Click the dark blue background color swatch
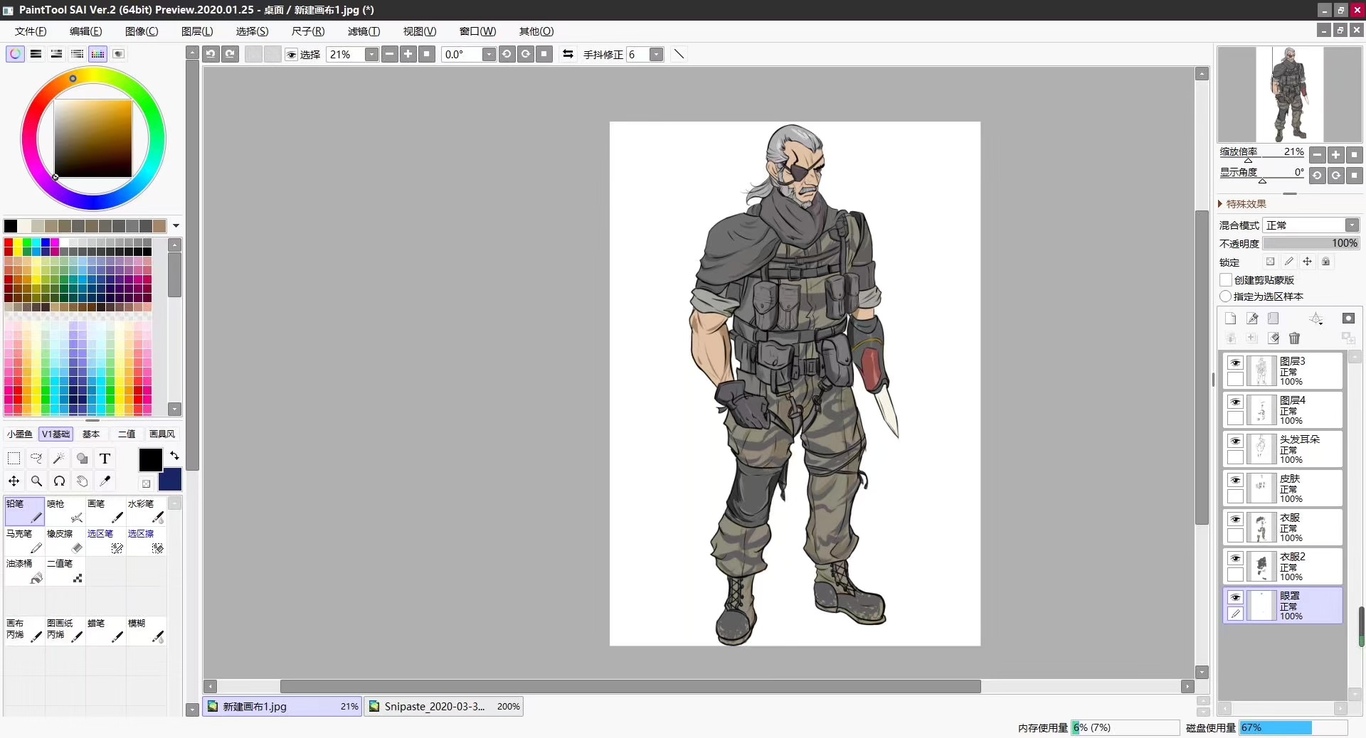The width and height of the screenshot is (1366, 738). click(x=171, y=479)
